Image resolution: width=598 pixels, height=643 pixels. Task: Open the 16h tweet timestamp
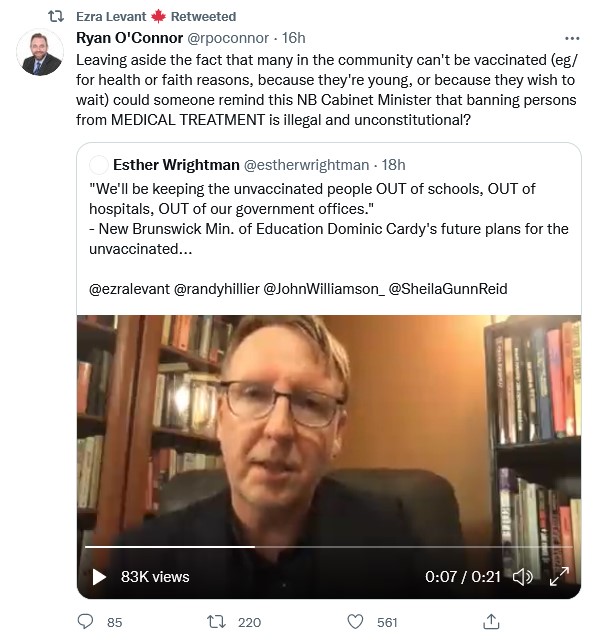[x=294, y=38]
